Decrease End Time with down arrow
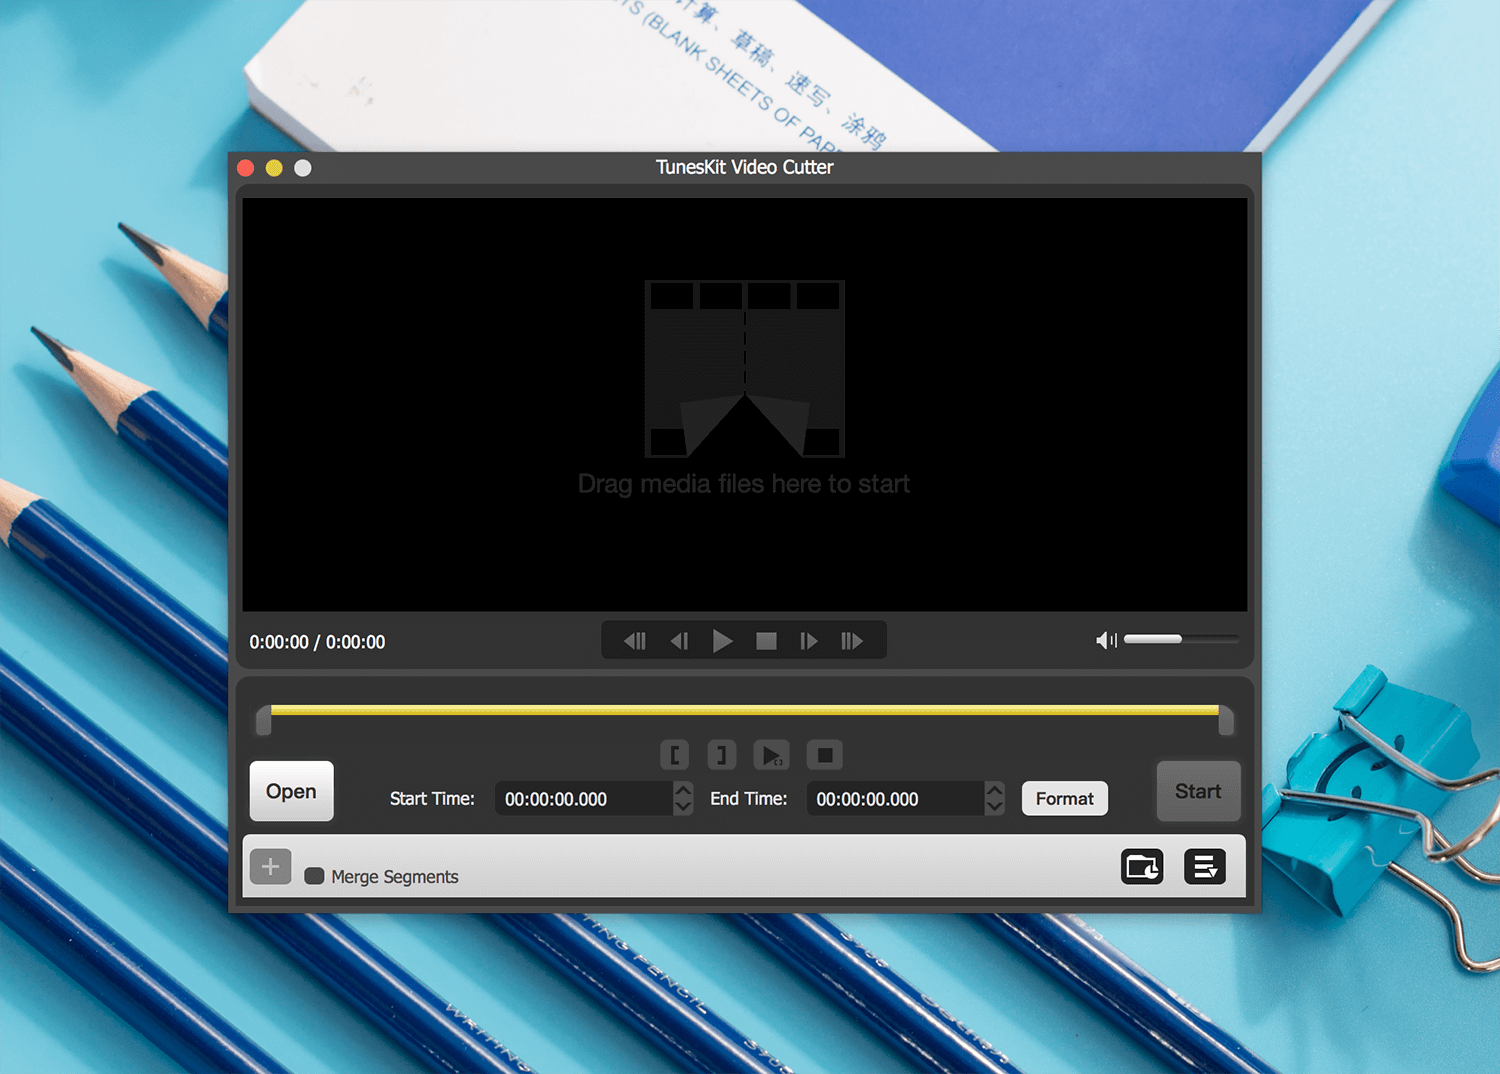 994,807
